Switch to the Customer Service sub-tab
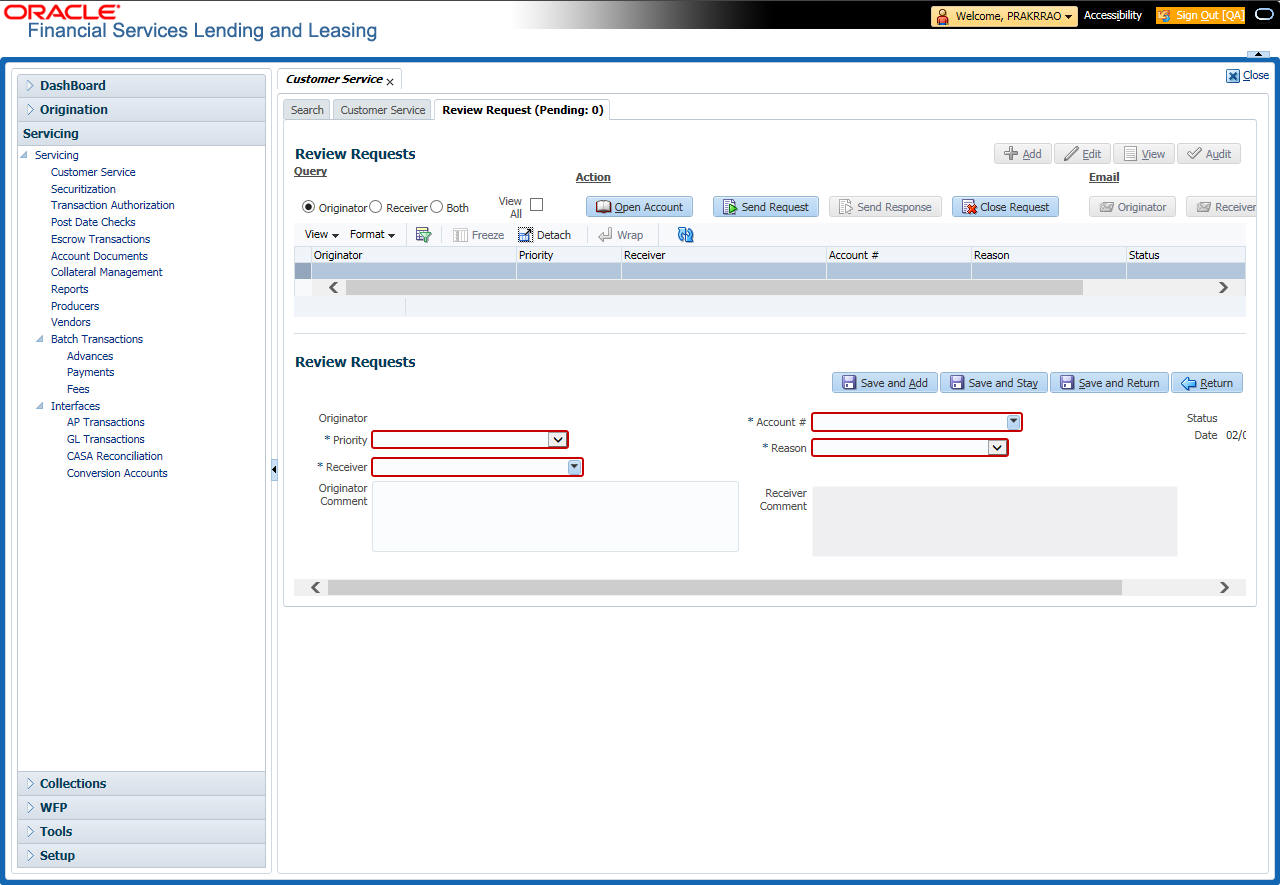The height and width of the screenshot is (885, 1280). (x=383, y=110)
